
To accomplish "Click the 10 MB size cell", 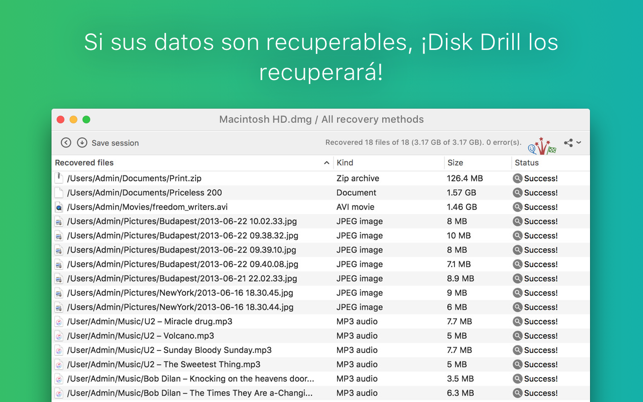I will coord(458,235).
